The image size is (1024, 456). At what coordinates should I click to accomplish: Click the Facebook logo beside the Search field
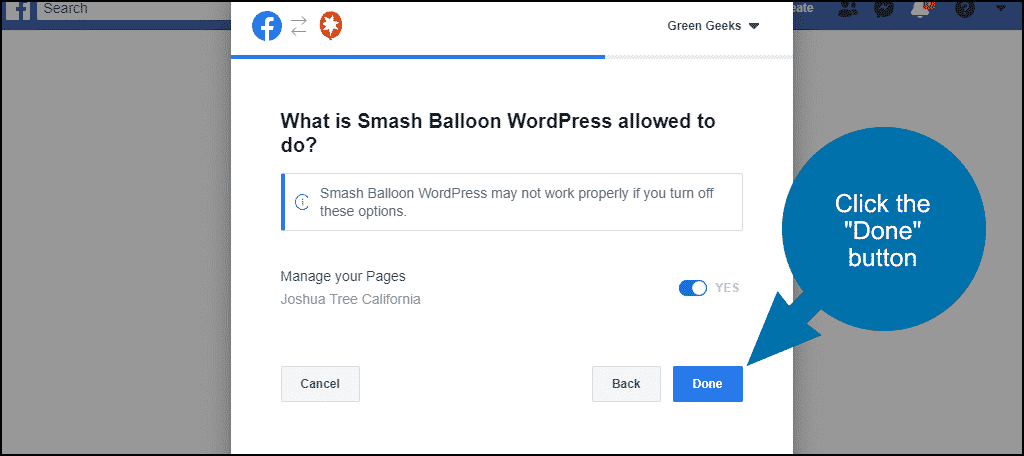[x=18, y=9]
